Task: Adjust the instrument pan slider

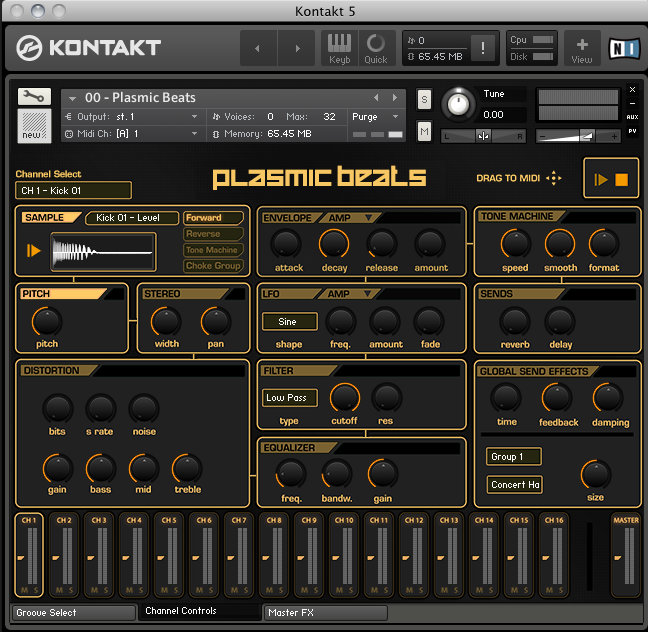Action: click(x=484, y=136)
